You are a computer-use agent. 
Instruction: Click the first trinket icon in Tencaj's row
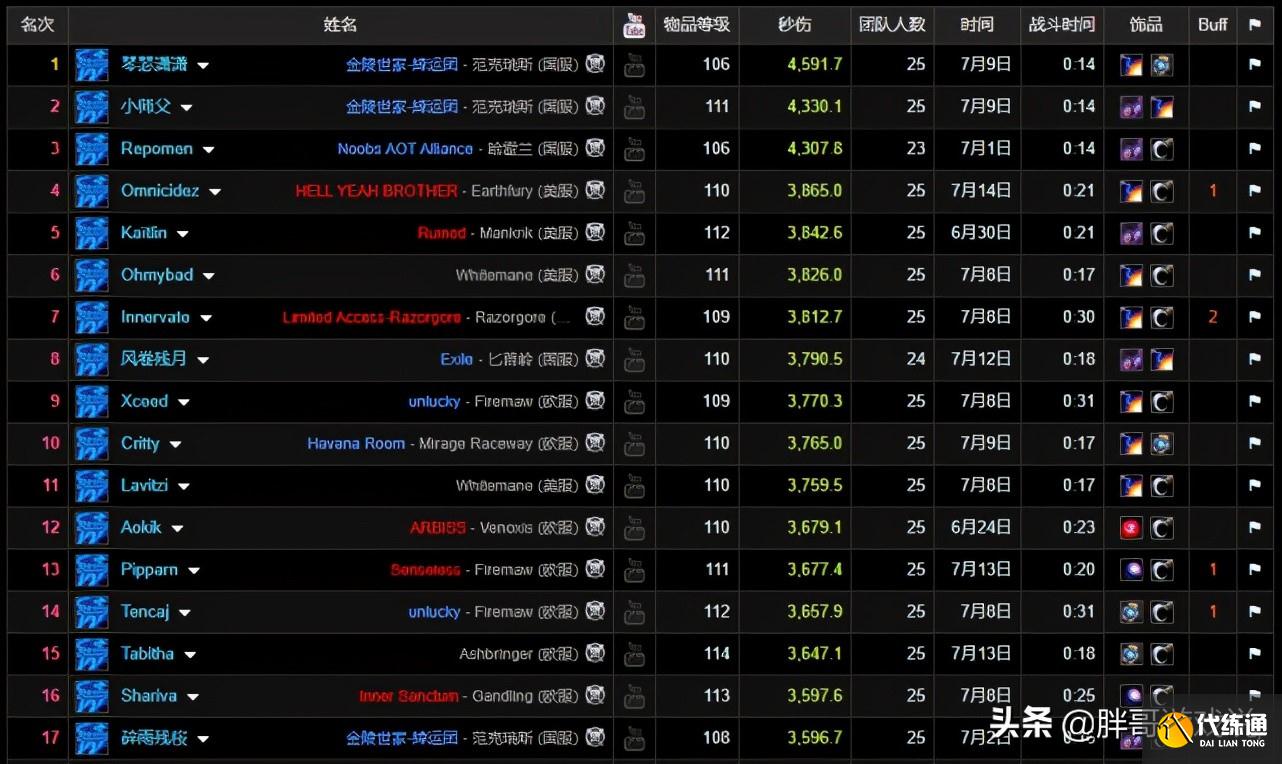(x=1131, y=612)
